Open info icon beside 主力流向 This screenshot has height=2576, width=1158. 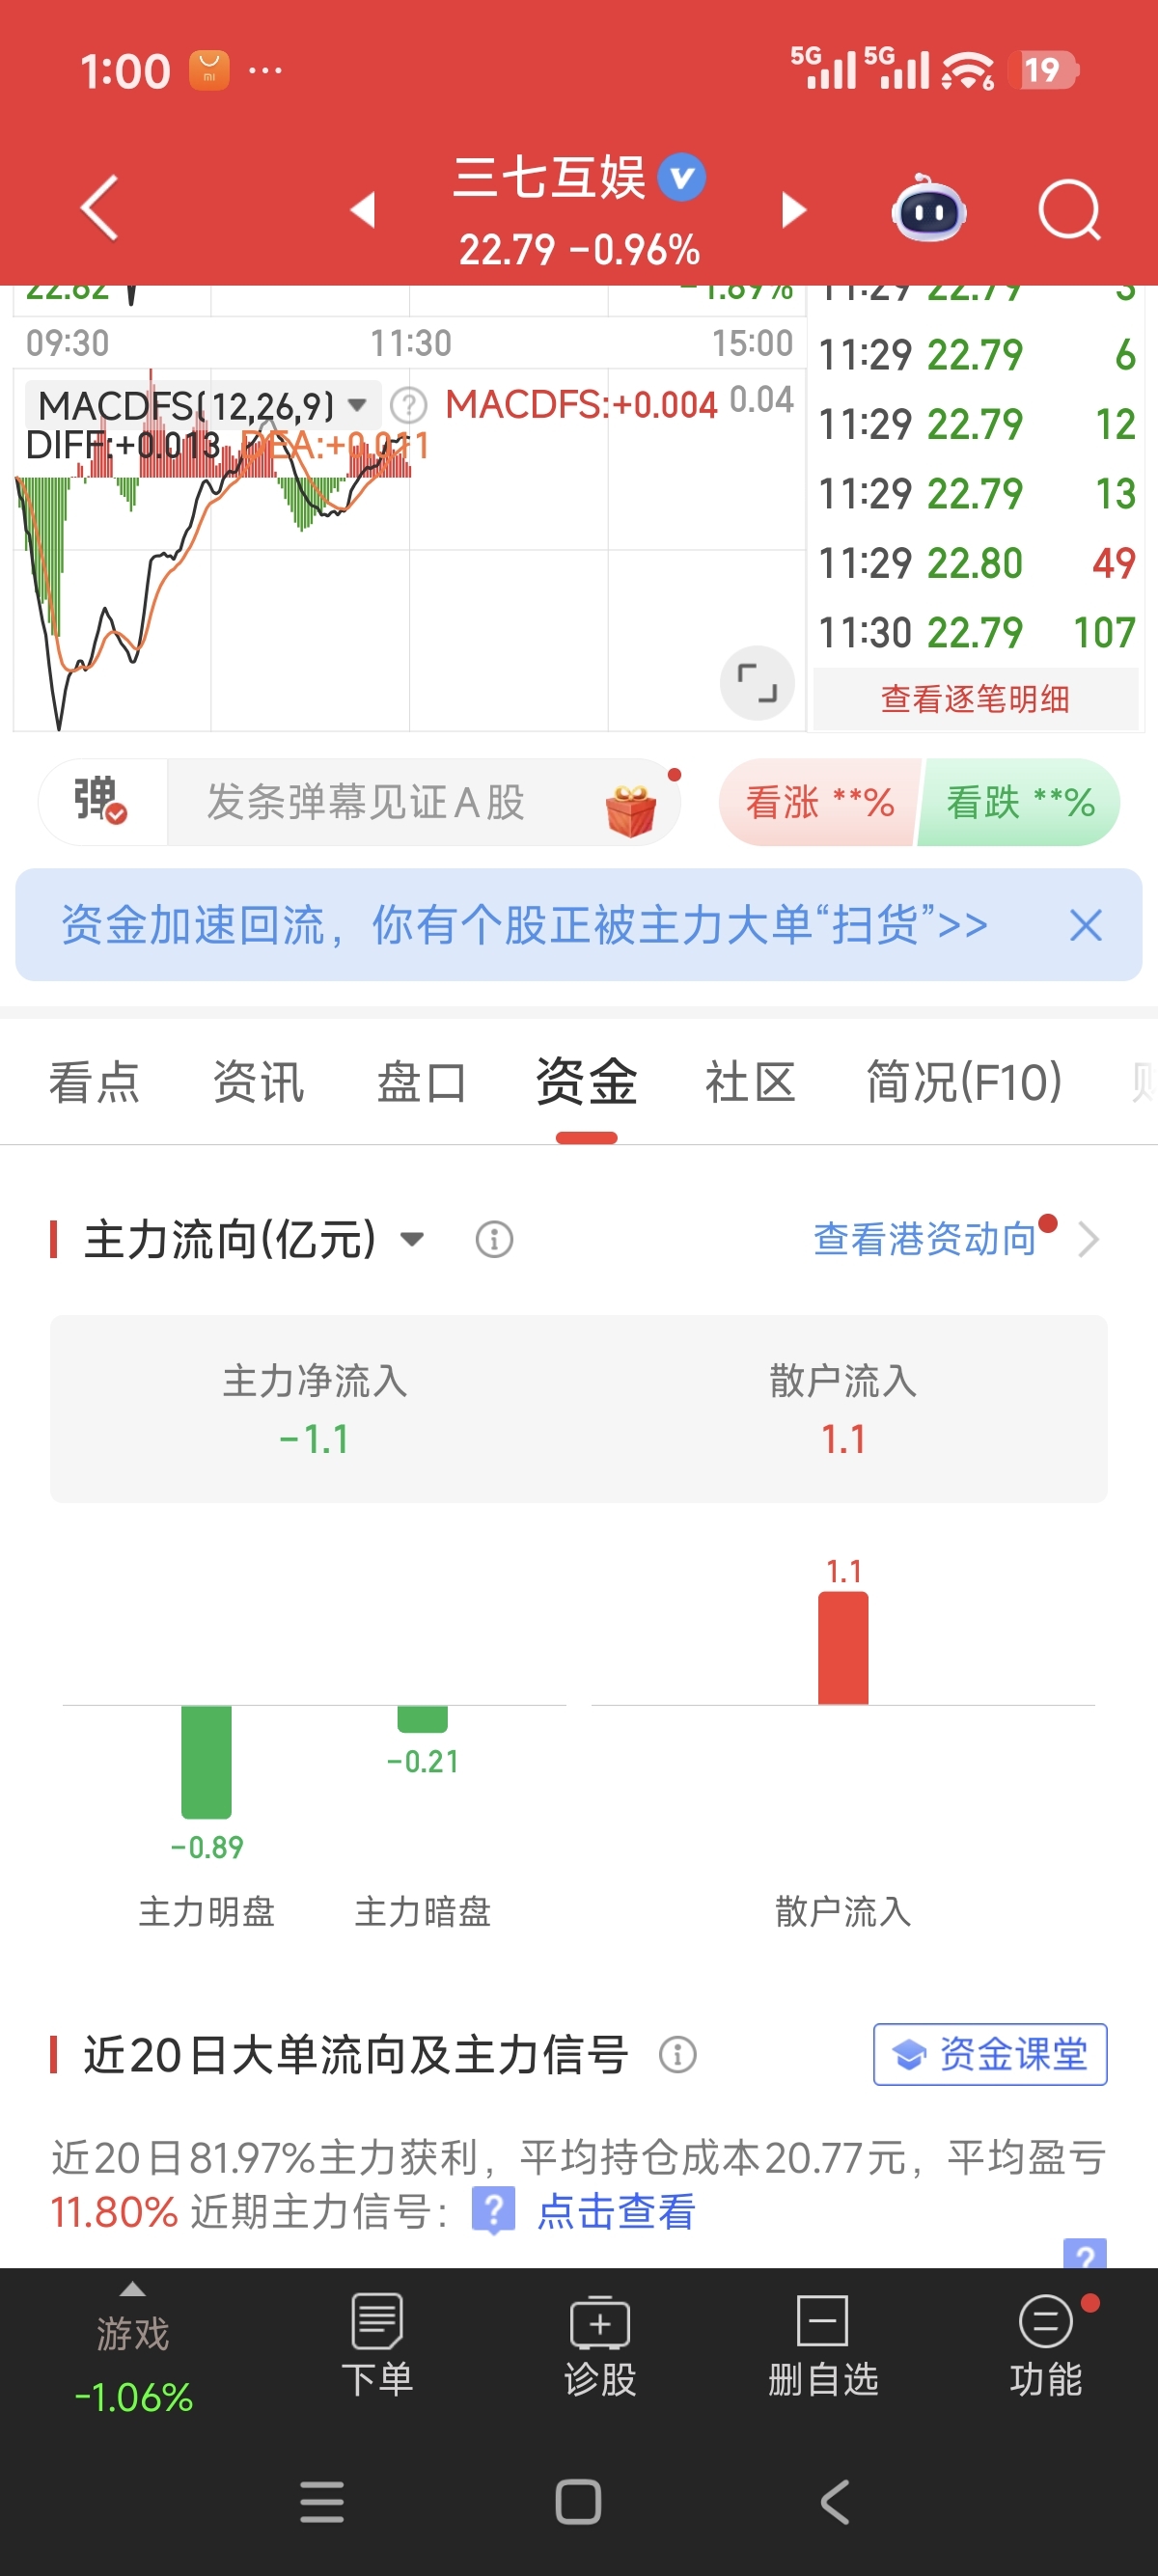tap(494, 1240)
